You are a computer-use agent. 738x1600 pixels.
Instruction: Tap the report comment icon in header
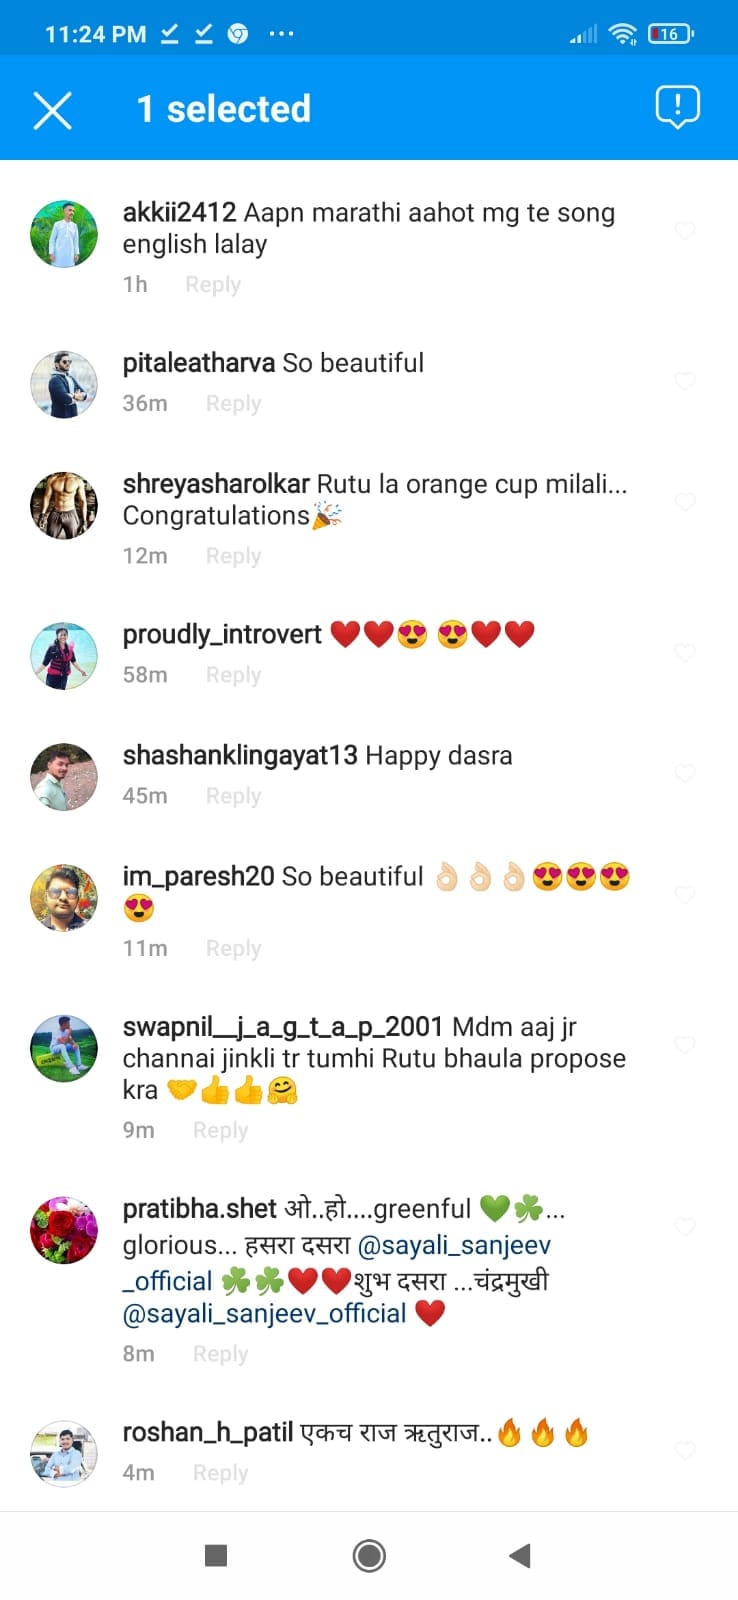click(x=677, y=107)
